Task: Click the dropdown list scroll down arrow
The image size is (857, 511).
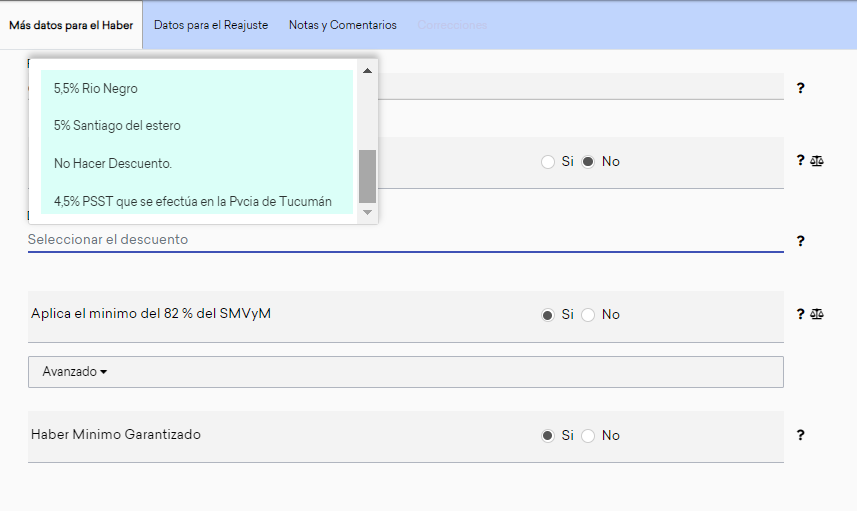Action: click(367, 213)
